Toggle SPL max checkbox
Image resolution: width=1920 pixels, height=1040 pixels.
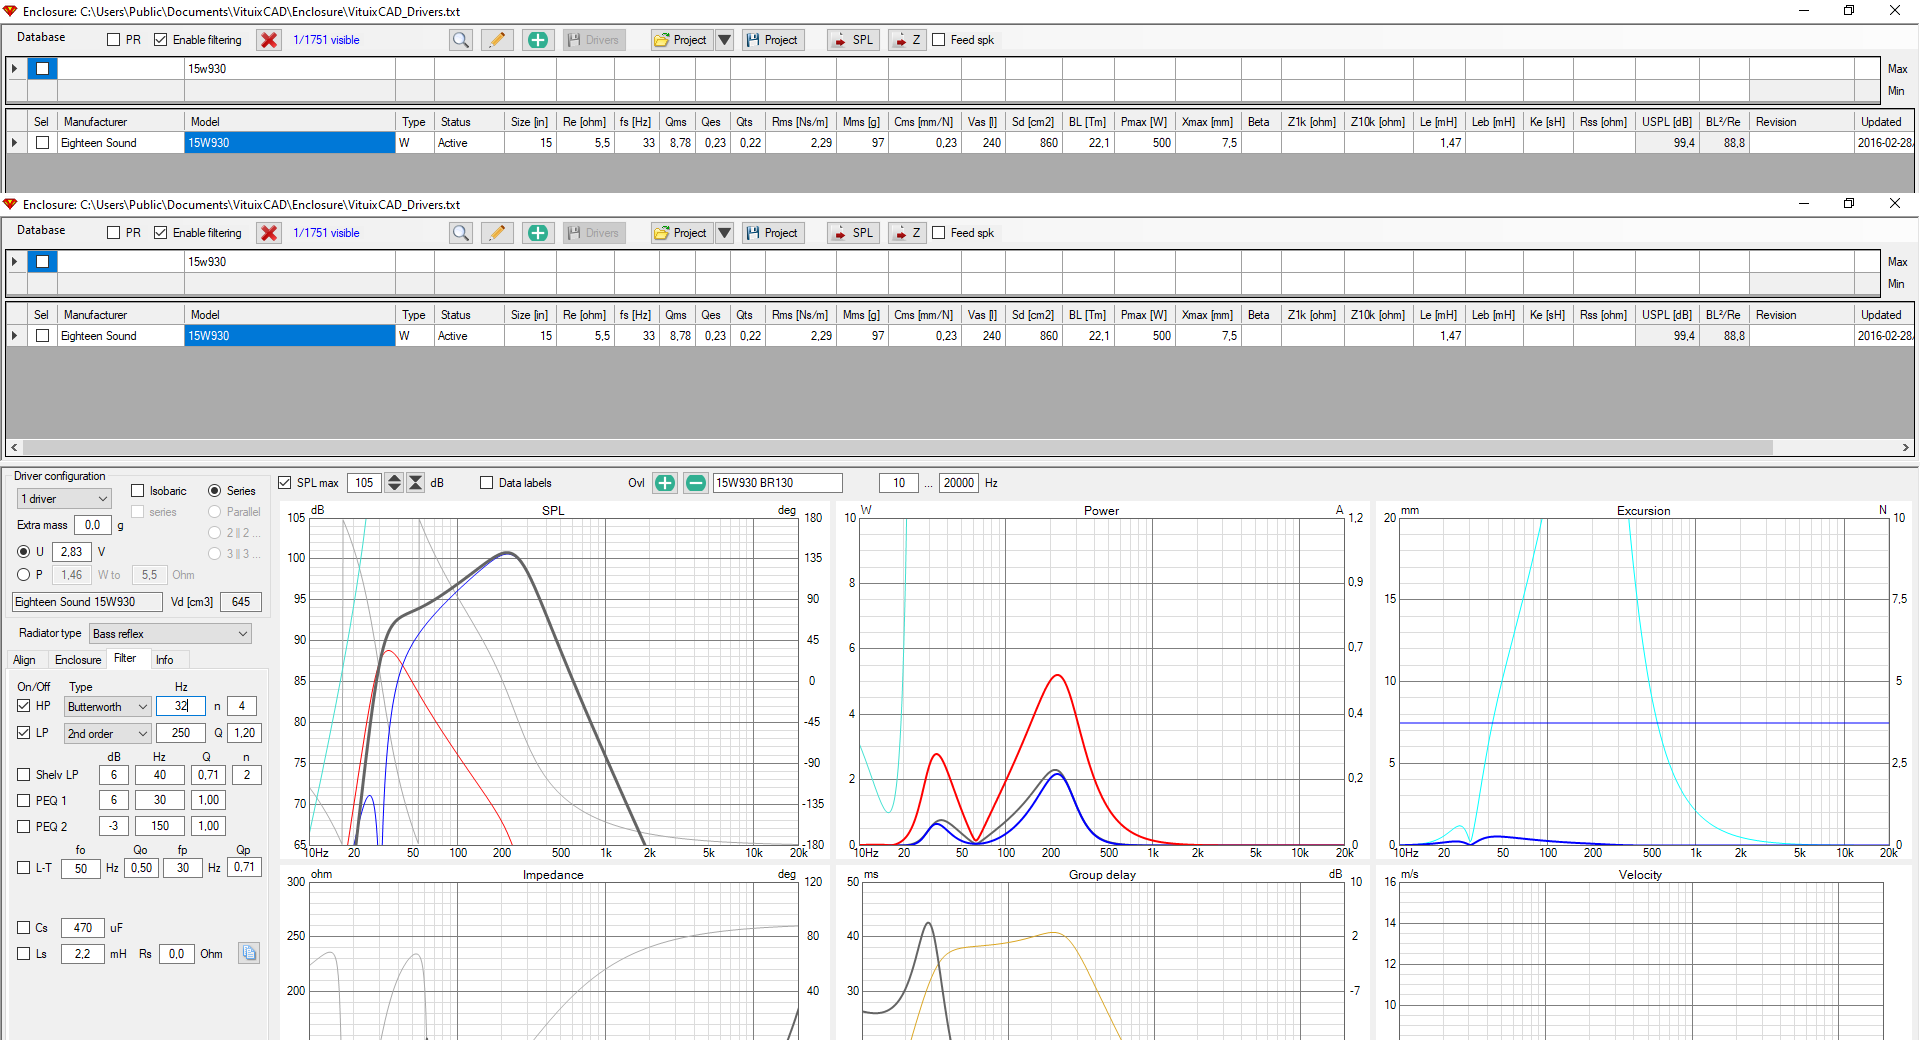click(285, 483)
